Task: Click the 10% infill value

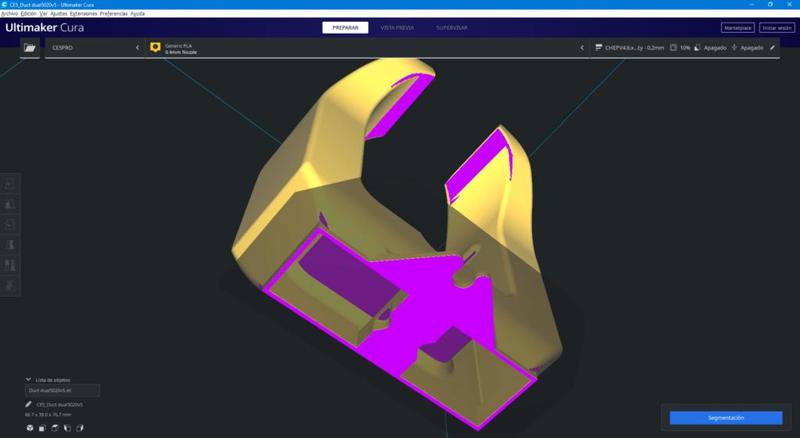Action: (685, 47)
